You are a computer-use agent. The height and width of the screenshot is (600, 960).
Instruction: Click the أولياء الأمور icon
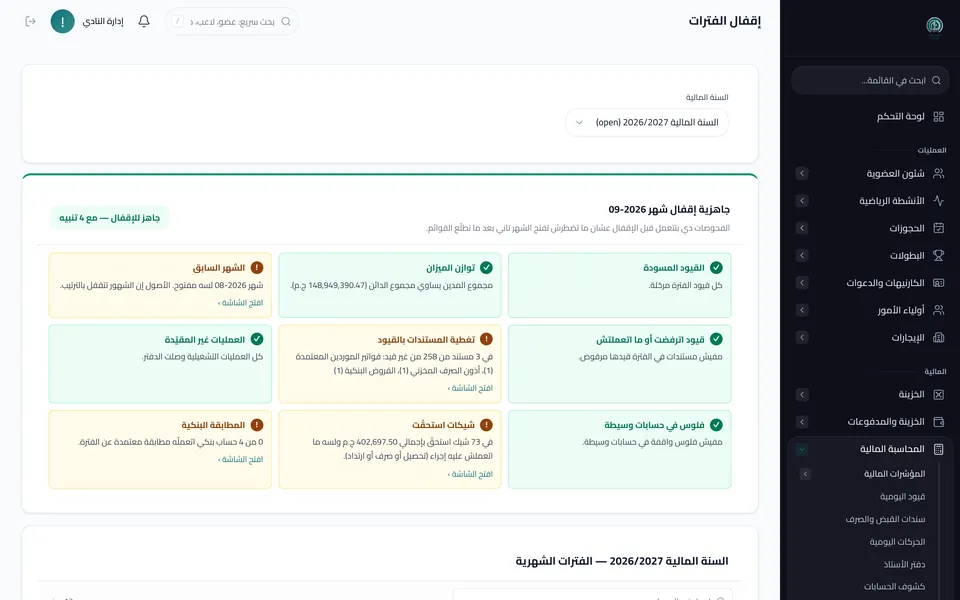tap(939, 310)
